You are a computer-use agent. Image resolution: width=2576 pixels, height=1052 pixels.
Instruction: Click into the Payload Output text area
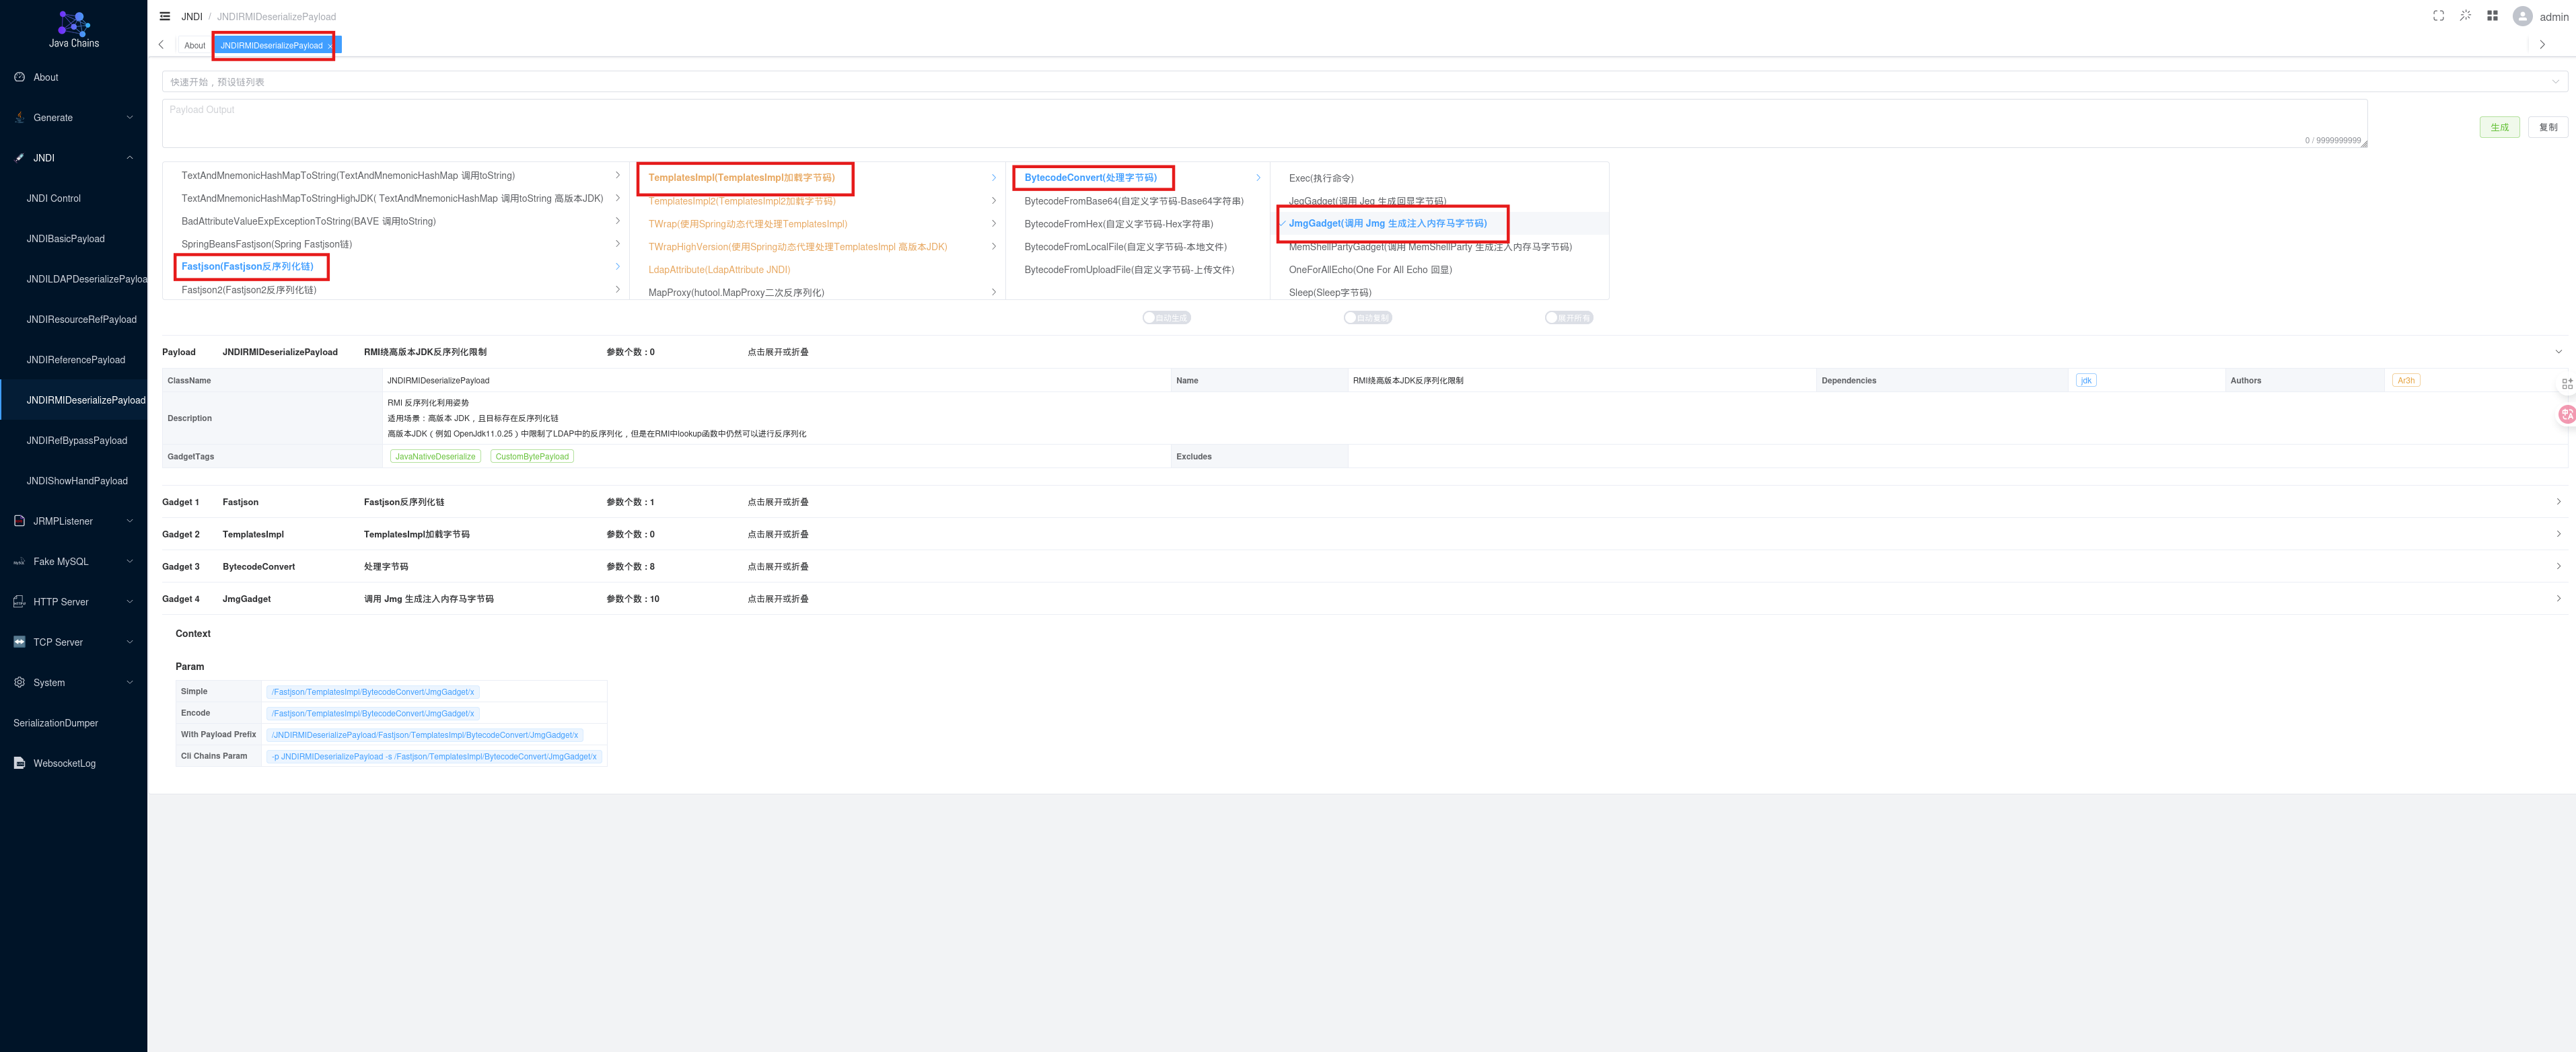click(x=1260, y=123)
